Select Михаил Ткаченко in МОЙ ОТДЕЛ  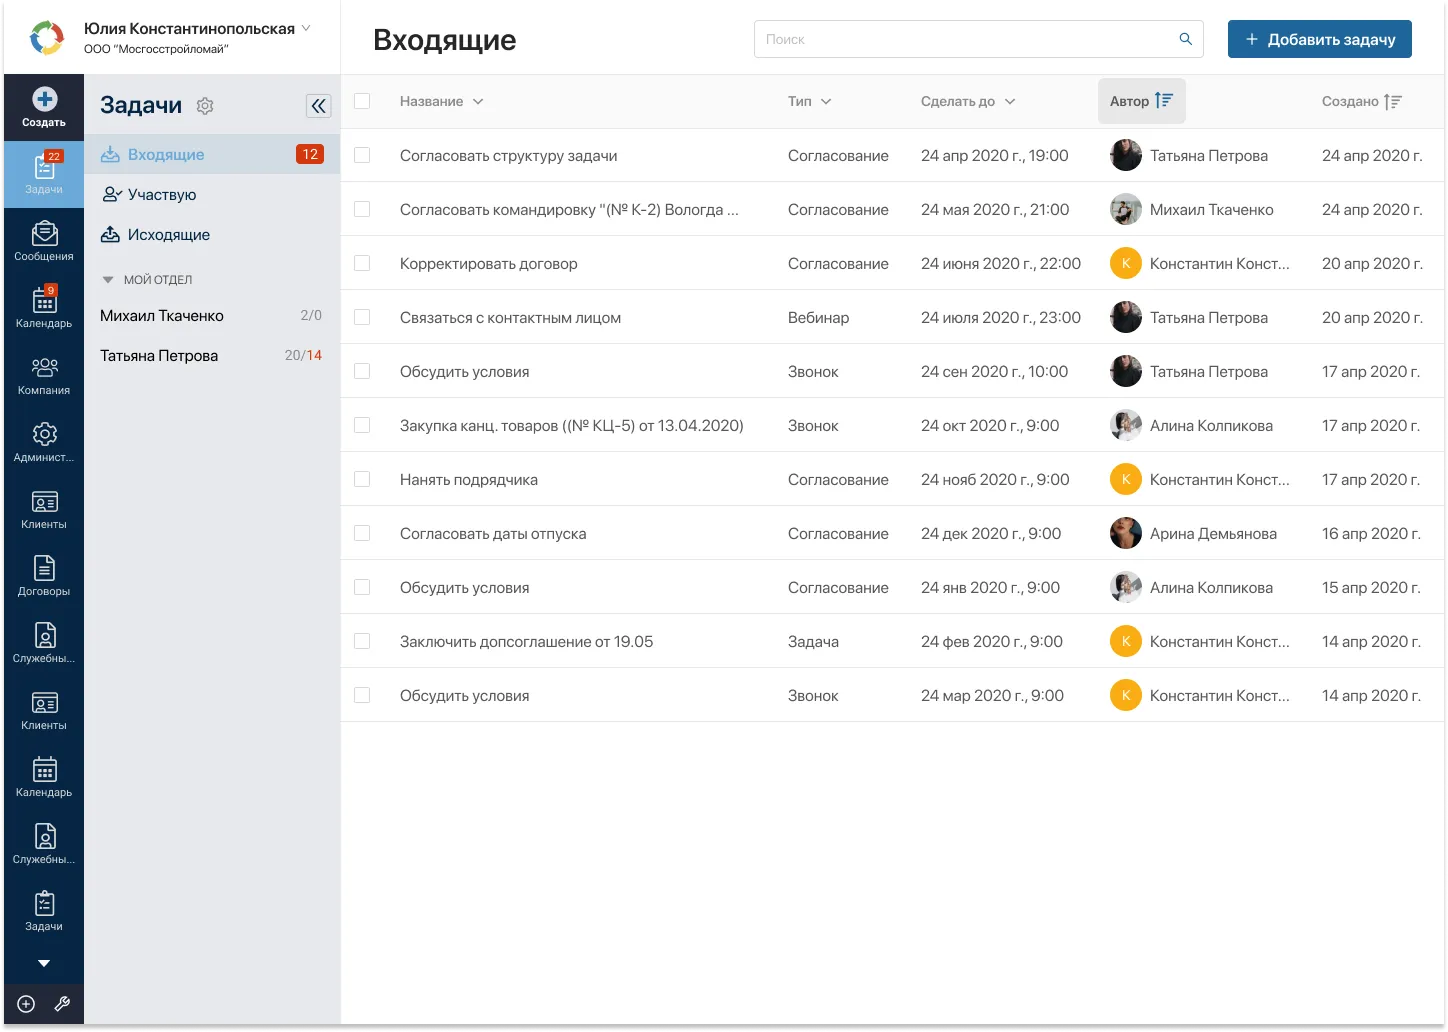tap(212, 315)
